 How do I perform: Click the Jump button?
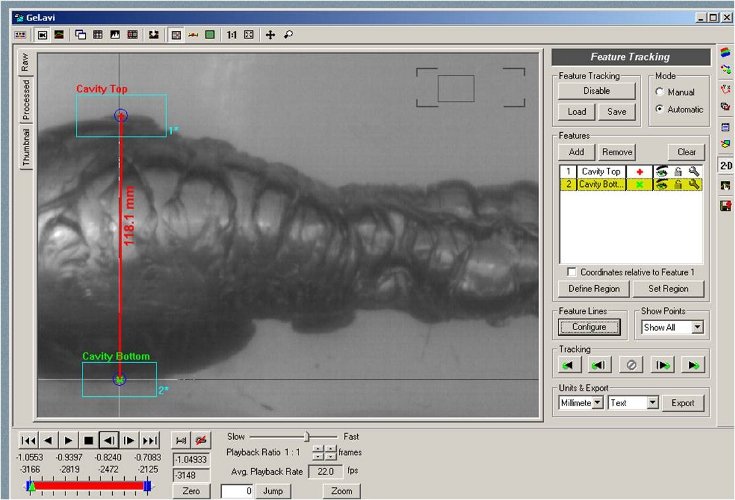click(273, 491)
